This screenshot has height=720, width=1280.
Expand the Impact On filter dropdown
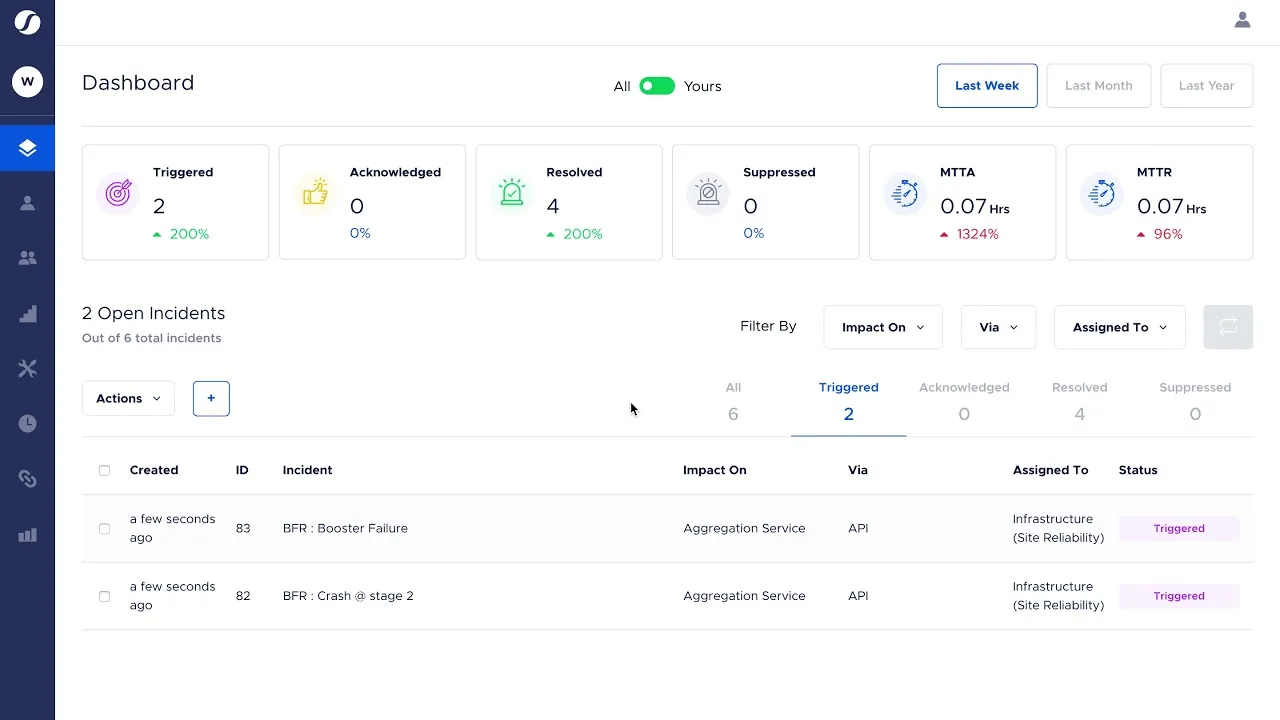pyautogui.click(x=883, y=327)
